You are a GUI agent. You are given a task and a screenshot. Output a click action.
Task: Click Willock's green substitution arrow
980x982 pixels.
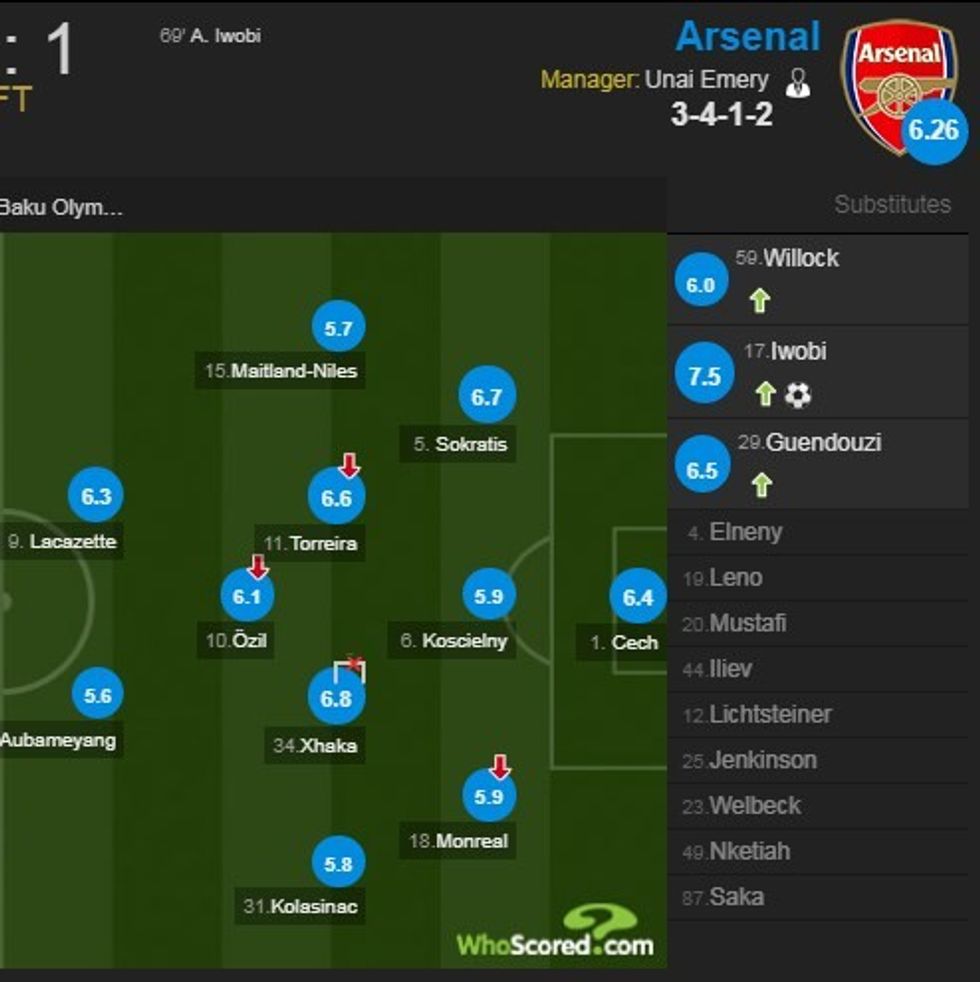(759, 300)
